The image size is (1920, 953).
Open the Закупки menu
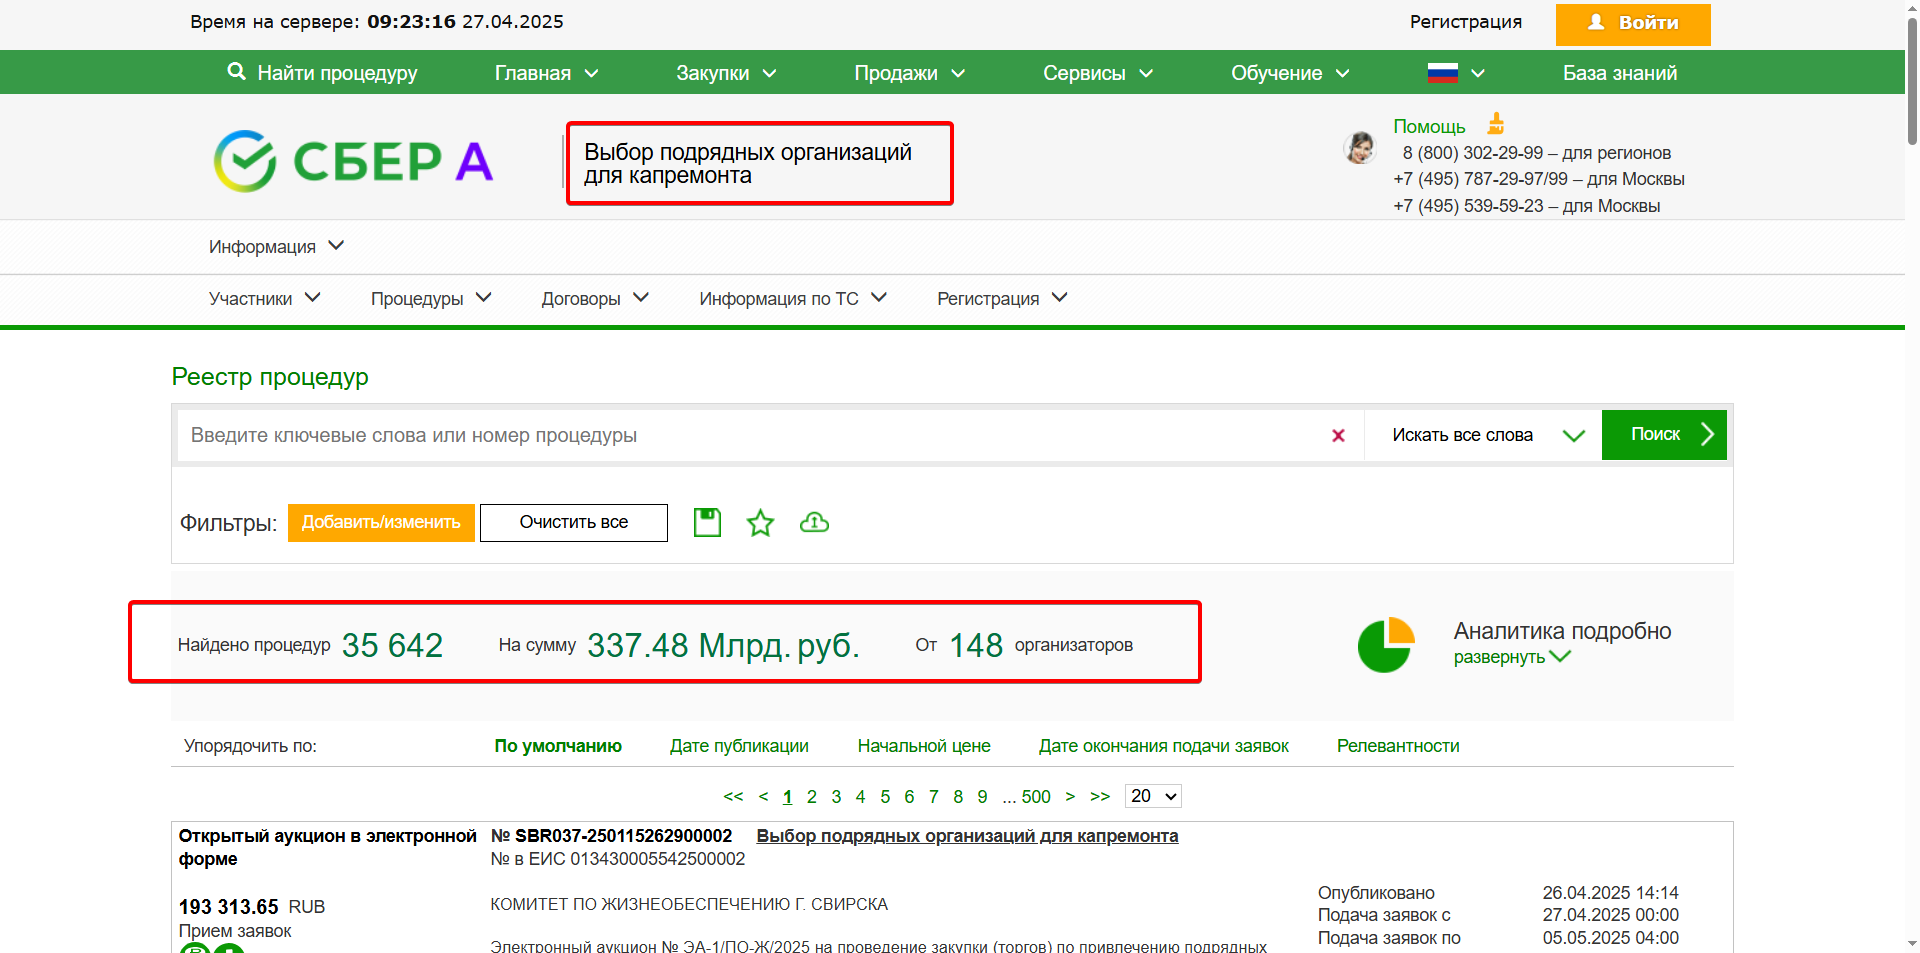coord(726,73)
